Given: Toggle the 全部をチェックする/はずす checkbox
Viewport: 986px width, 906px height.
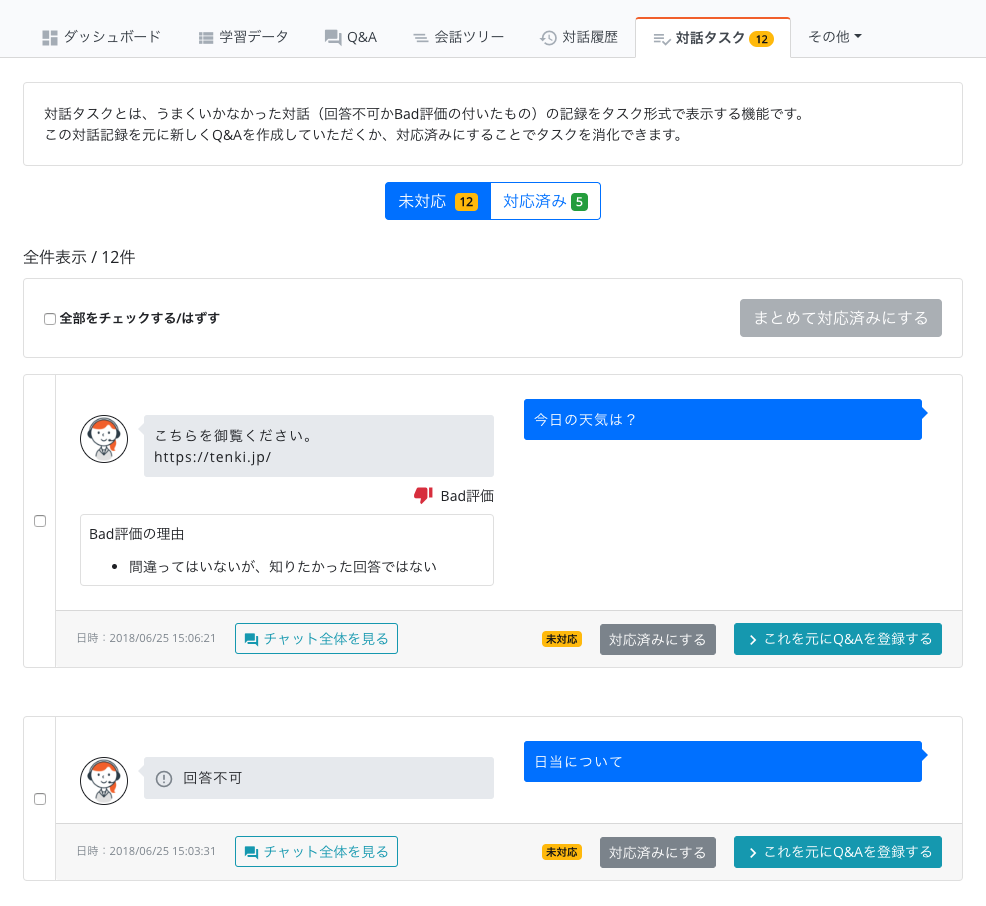Looking at the screenshot, I should click(x=50, y=319).
